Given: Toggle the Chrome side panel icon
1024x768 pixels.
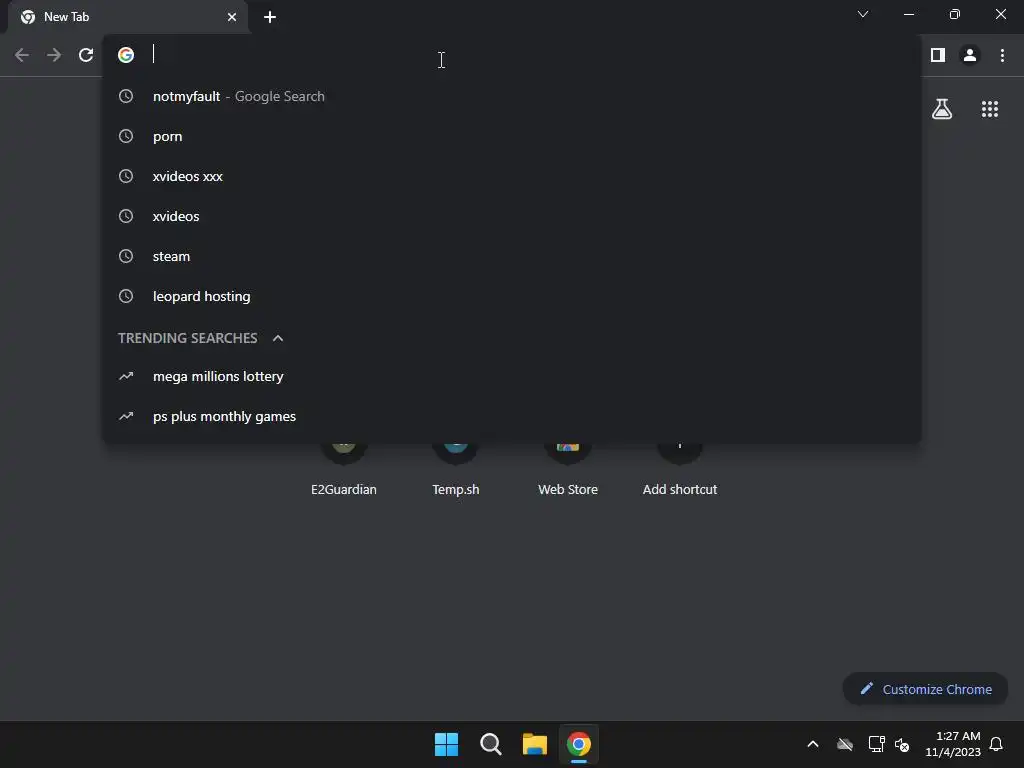Looking at the screenshot, I should point(938,56).
